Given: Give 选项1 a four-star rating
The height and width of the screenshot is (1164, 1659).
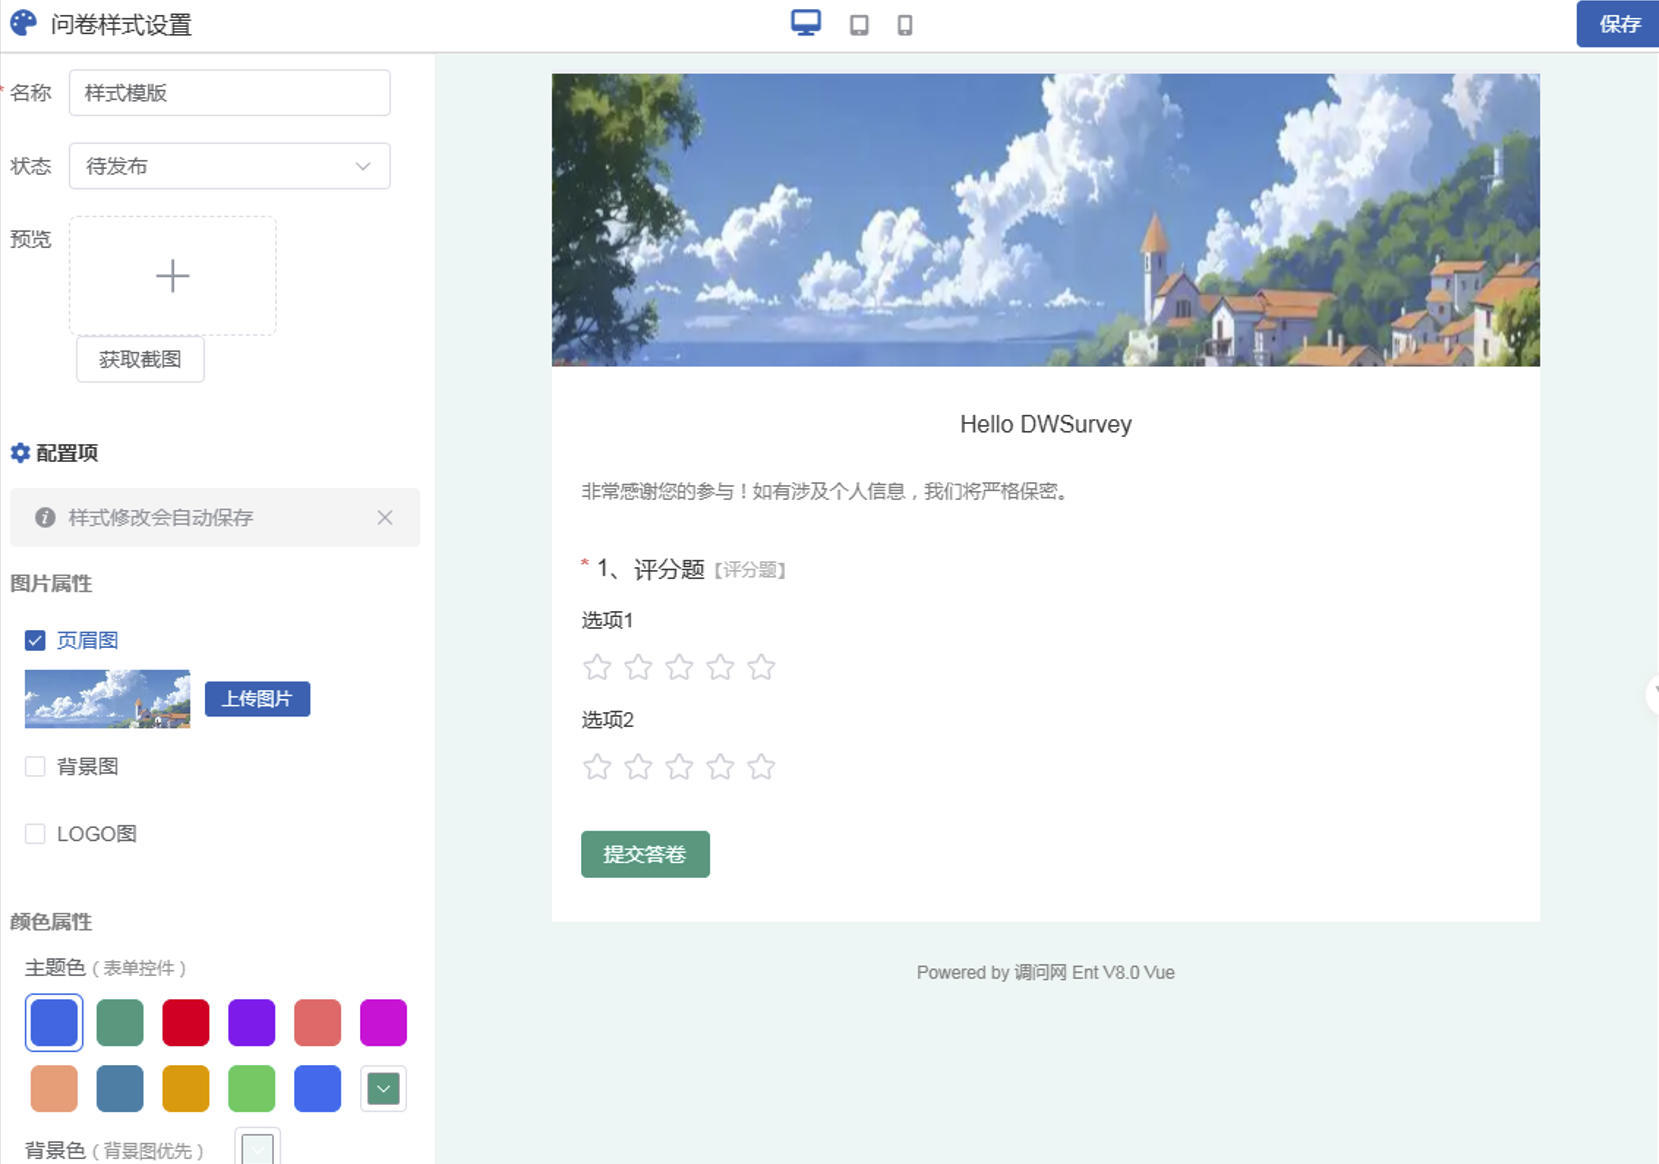Looking at the screenshot, I should click(720, 667).
